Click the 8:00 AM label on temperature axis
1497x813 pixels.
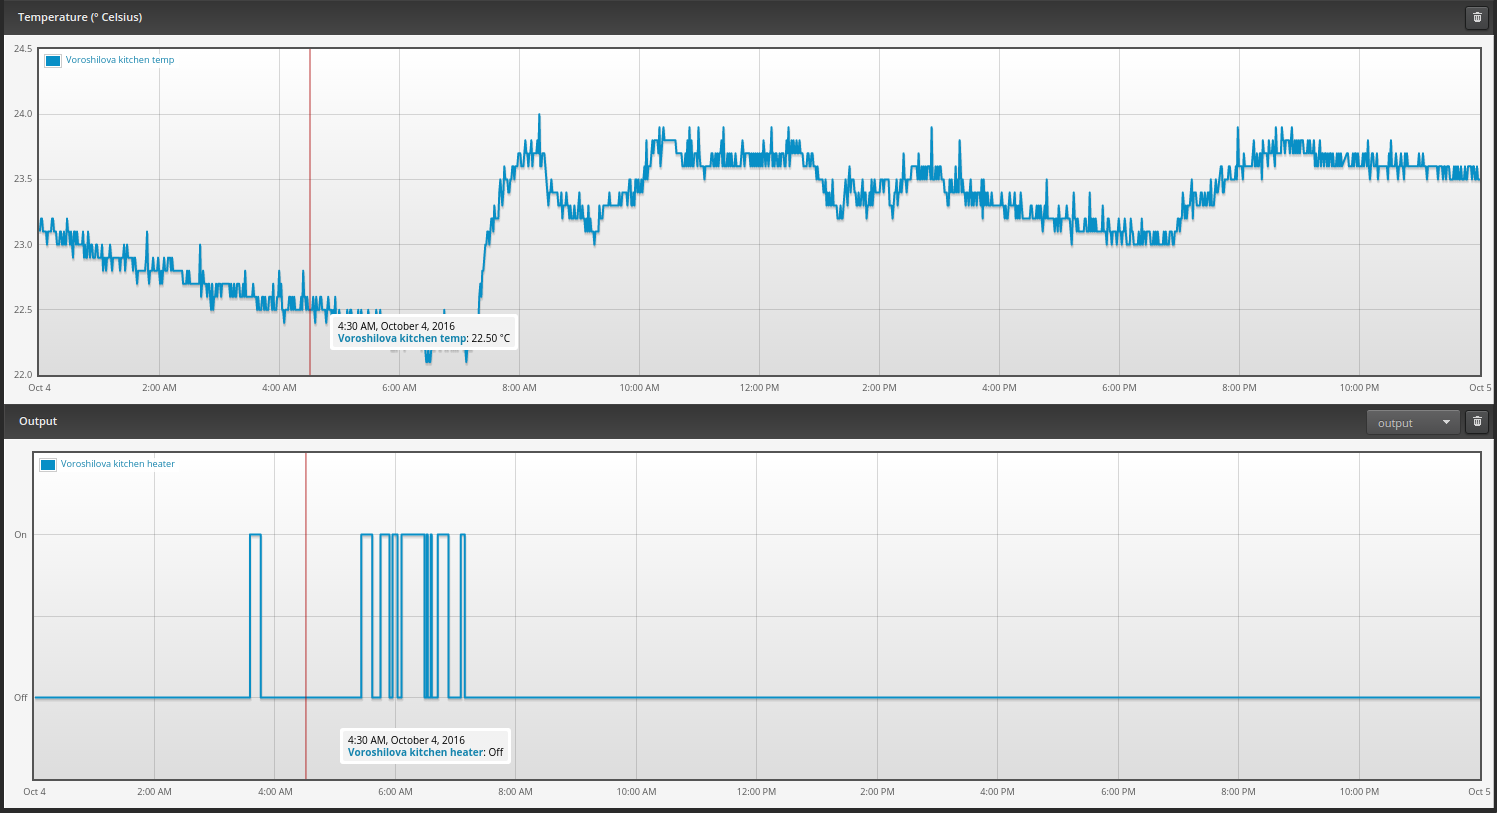(x=519, y=388)
